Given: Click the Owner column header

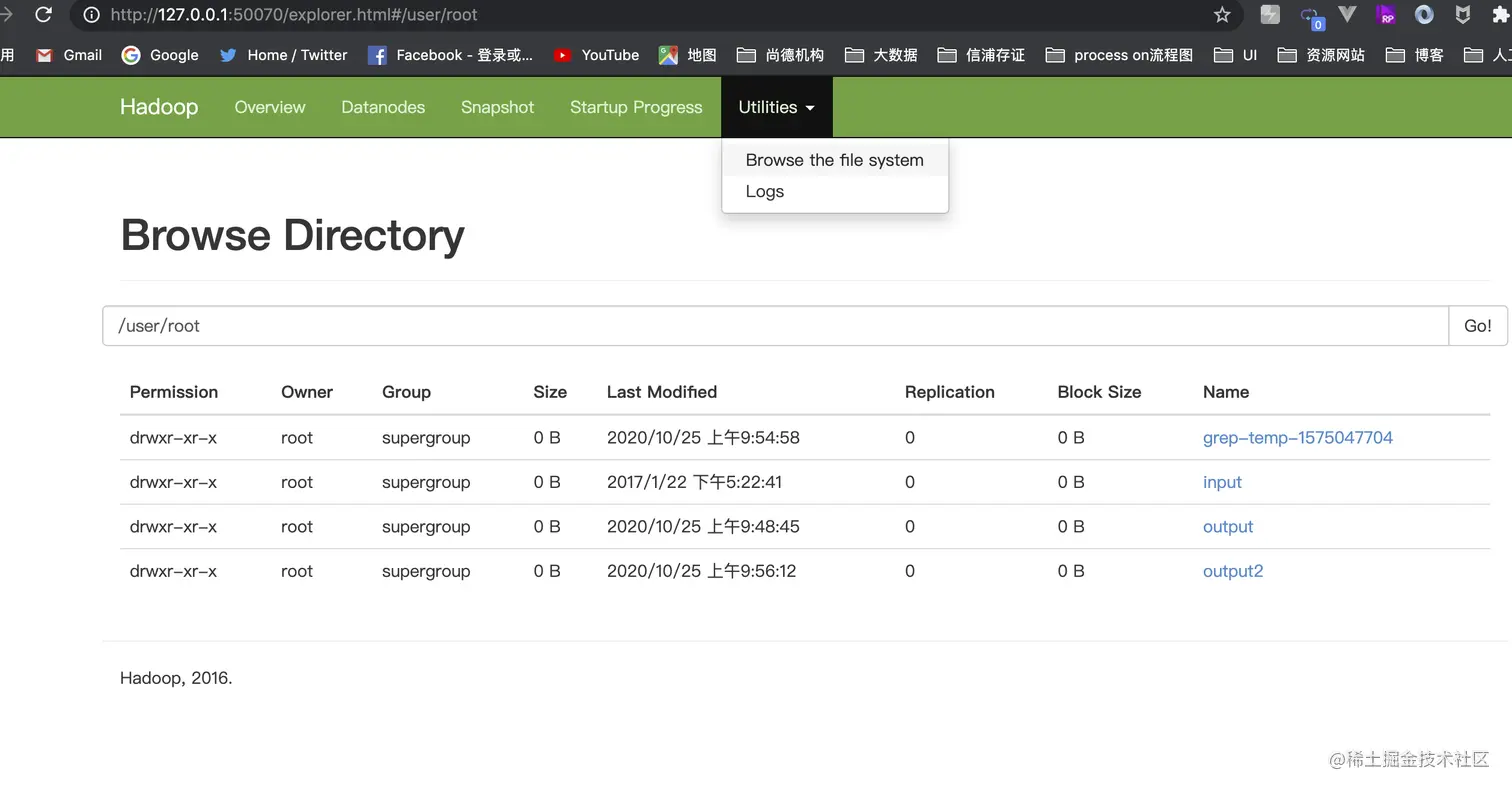Looking at the screenshot, I should point(307,392).
